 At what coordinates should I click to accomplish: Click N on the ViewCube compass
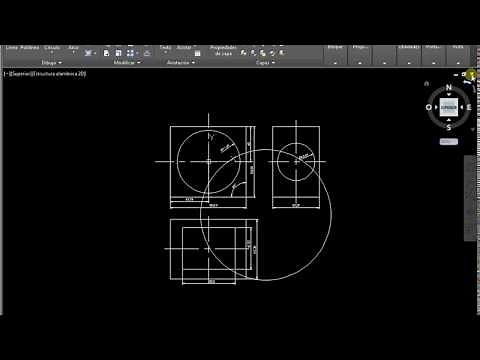[x=449, y=88]
